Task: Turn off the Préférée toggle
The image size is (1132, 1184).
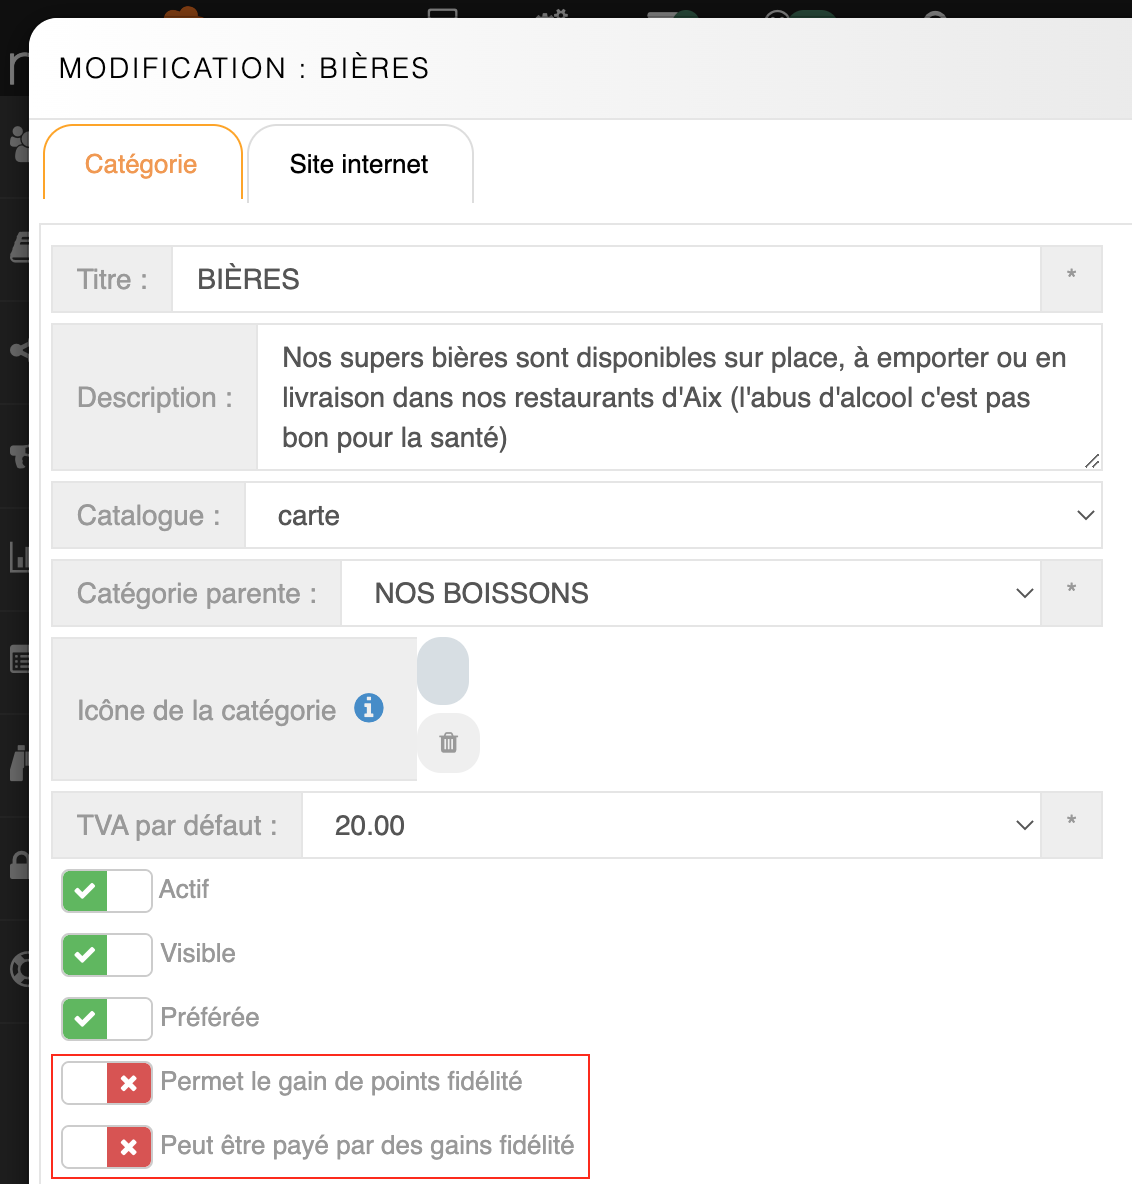Action: pyautogui.click(x=107, y=1018)
